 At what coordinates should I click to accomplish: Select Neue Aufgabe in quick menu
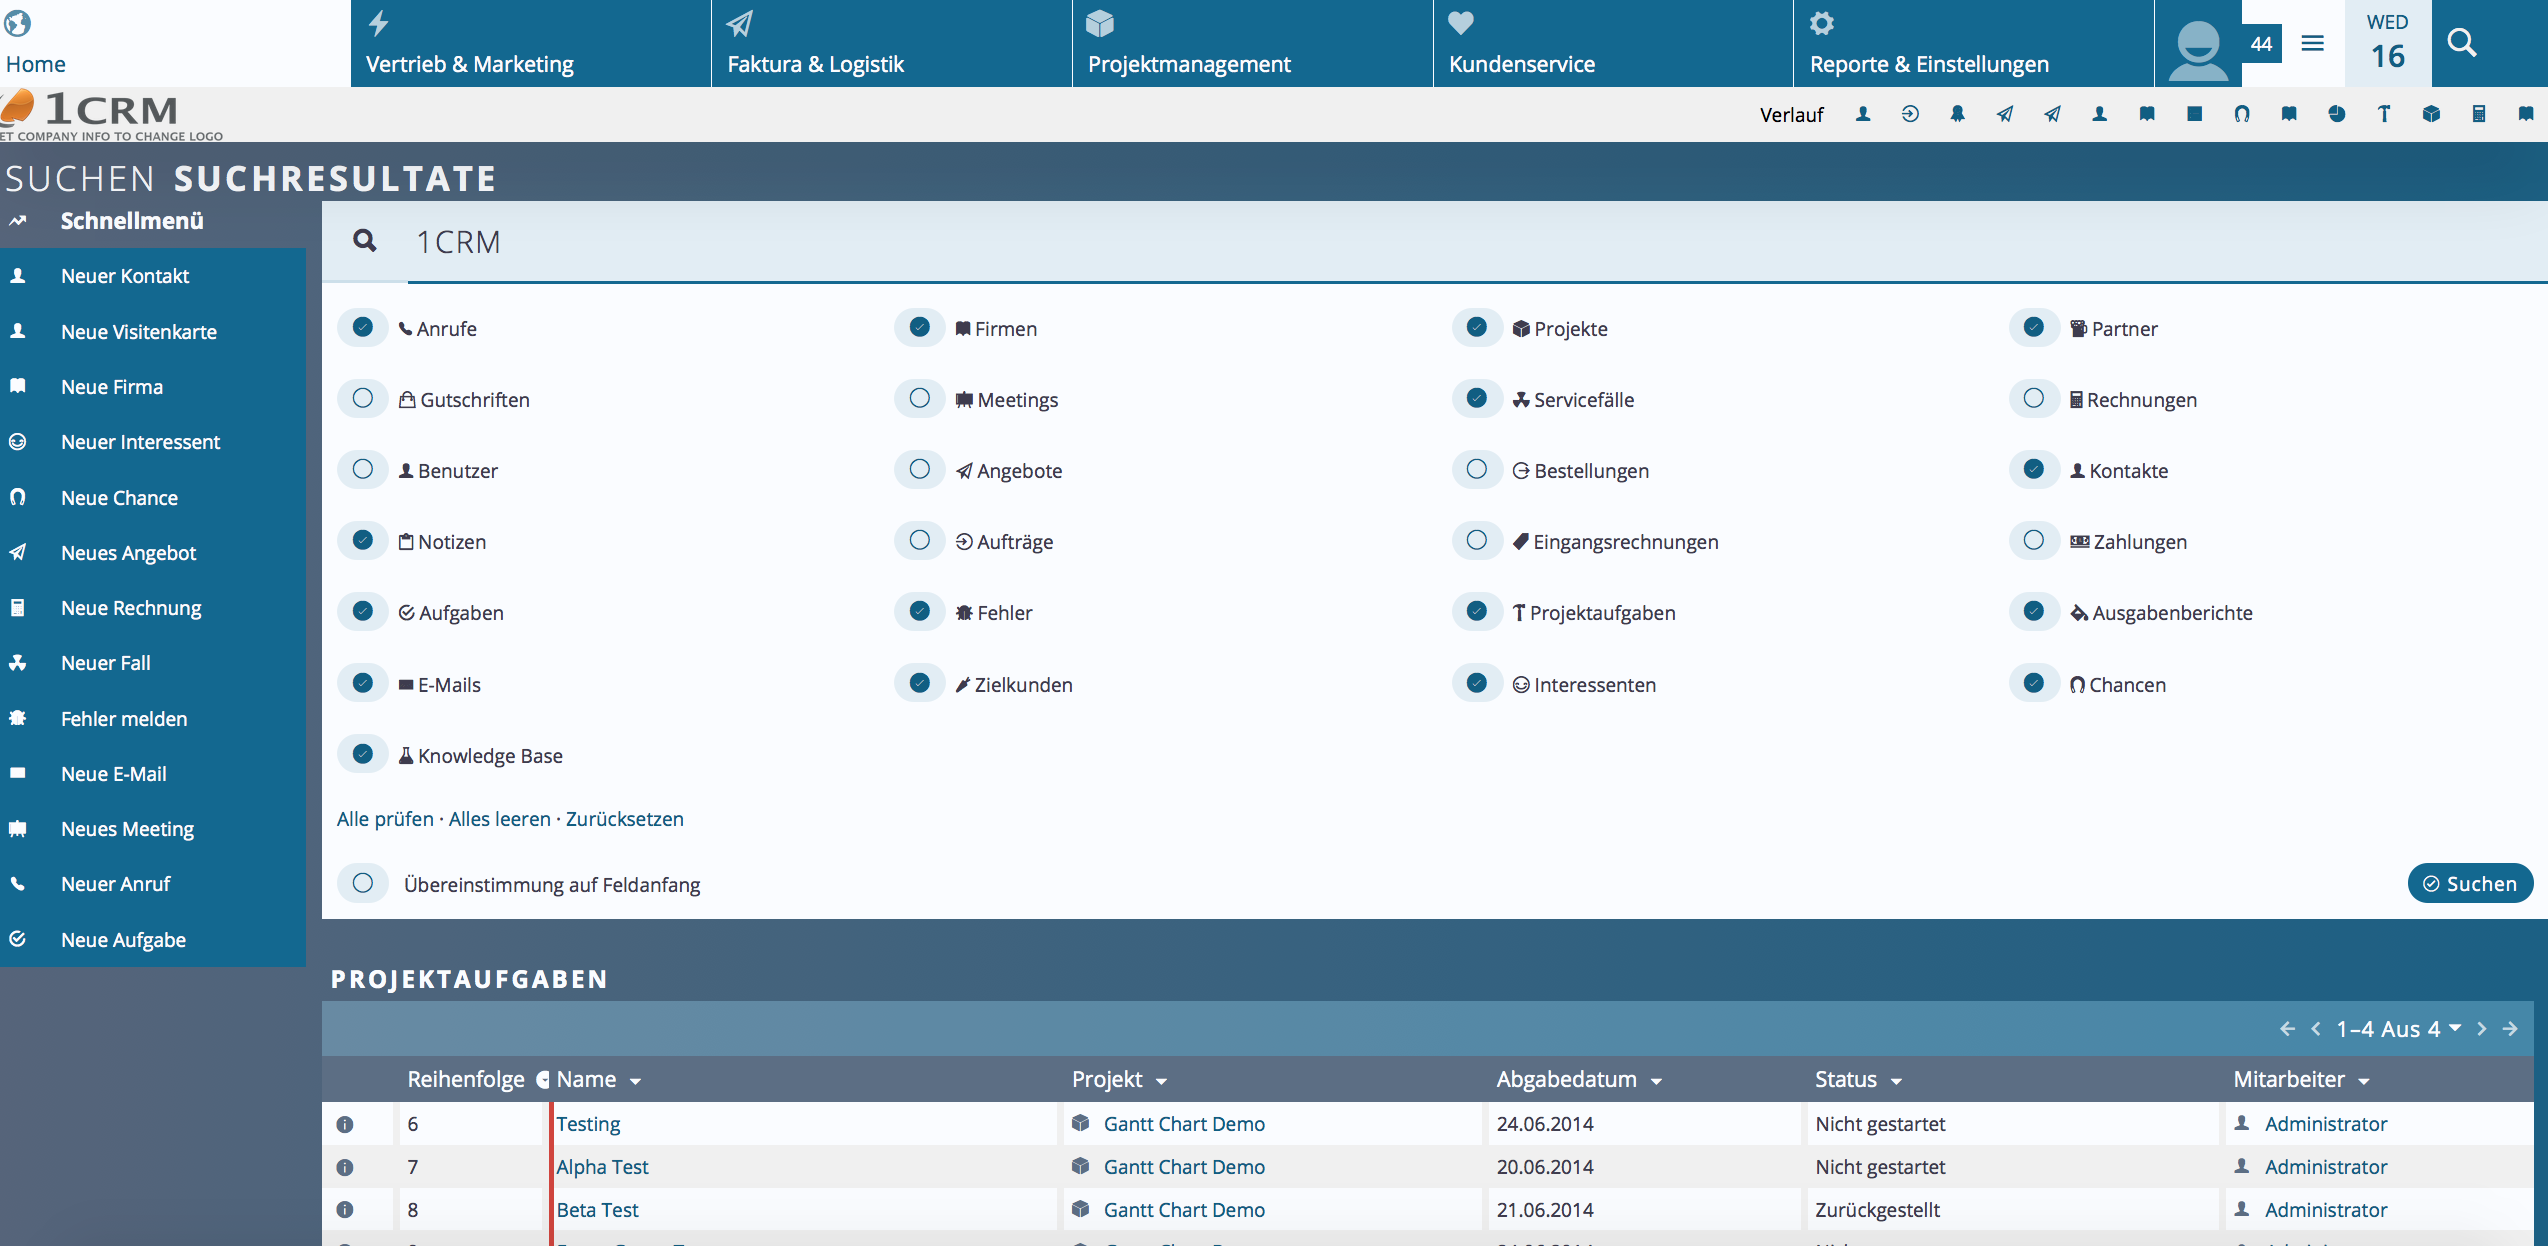click(x=153, y=940)
